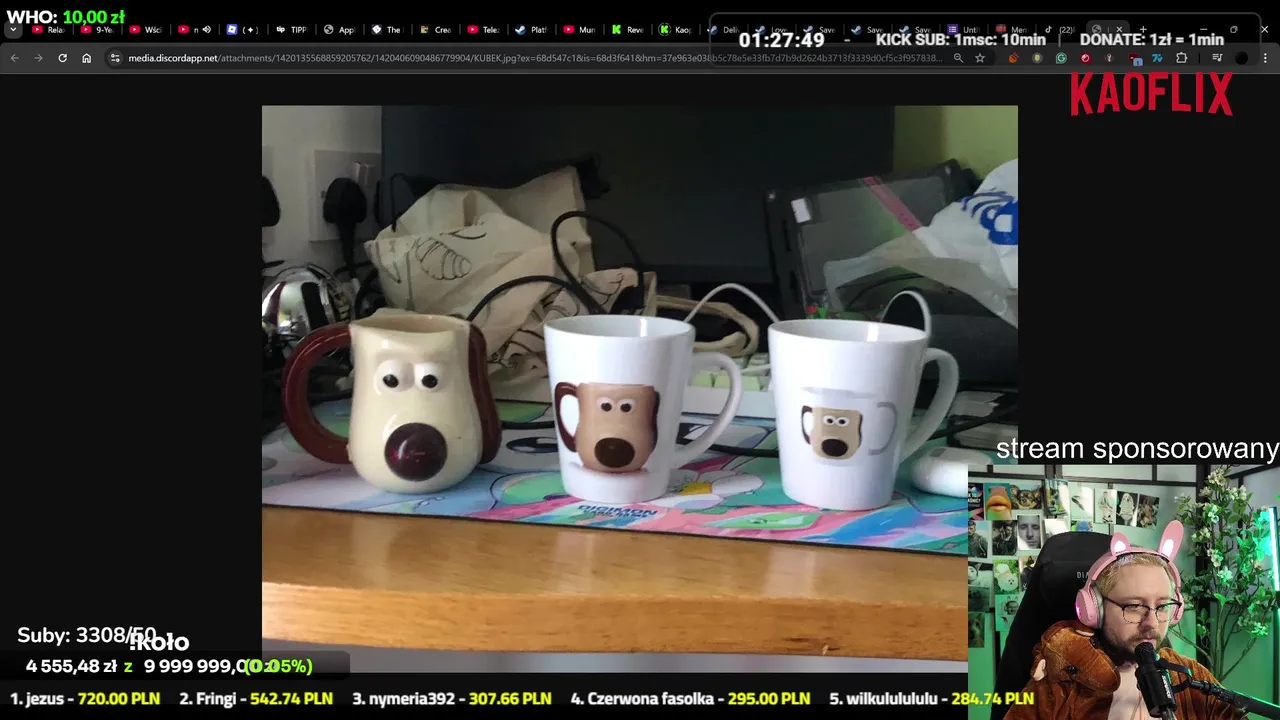
Task: Close the currently active tab
Action: click(1119, 30)
